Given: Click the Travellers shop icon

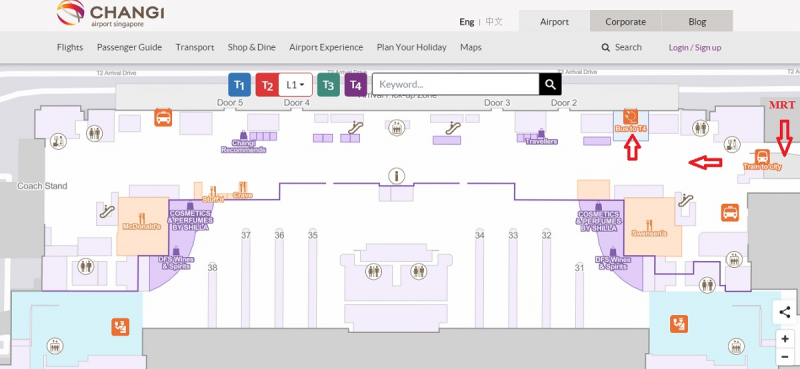Looking at the screenshot, I should coord(541,133).
